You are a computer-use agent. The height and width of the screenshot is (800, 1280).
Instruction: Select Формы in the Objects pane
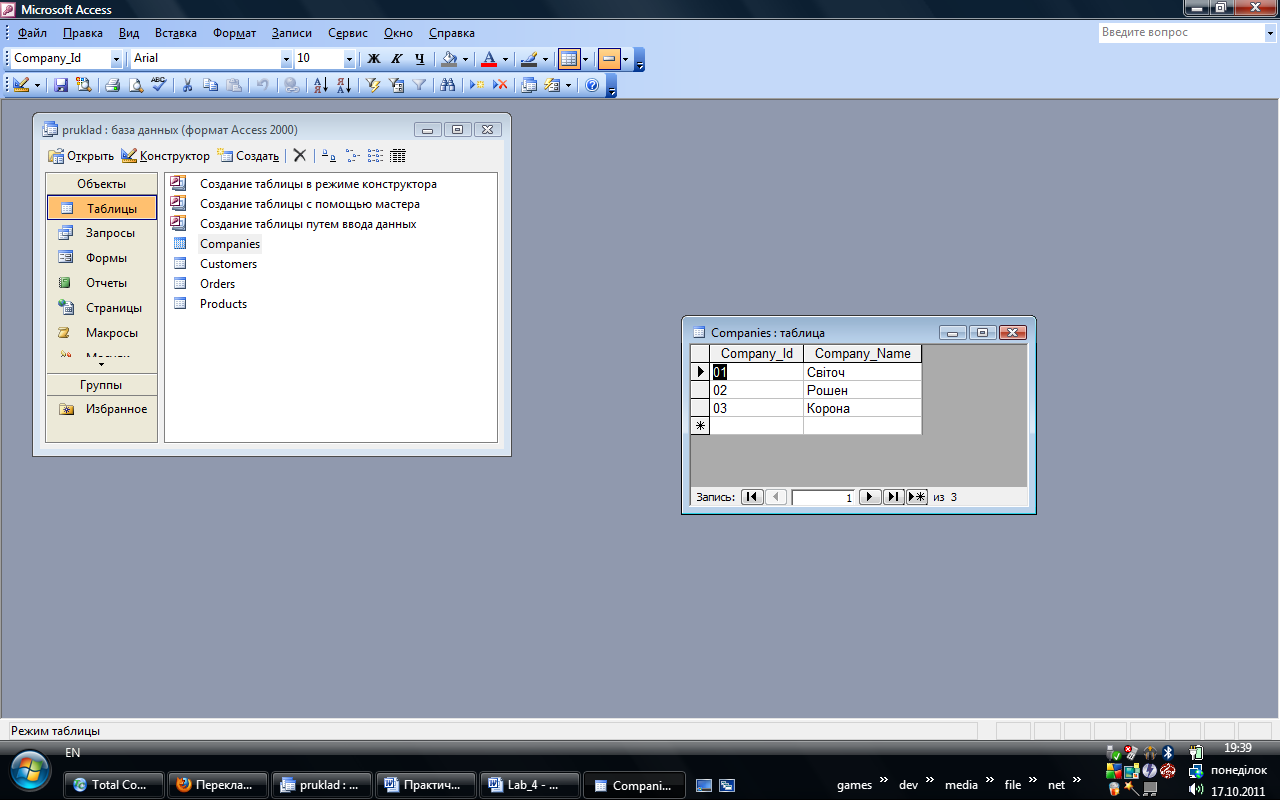(x=101, y=258)
